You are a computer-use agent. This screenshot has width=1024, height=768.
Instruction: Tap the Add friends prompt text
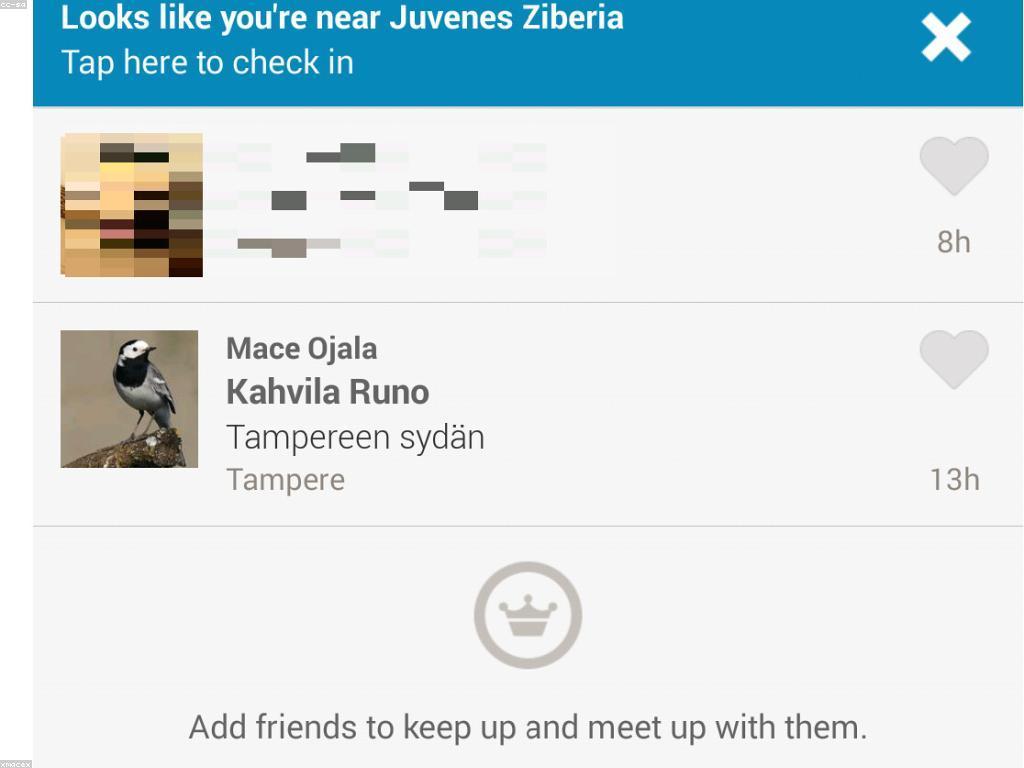point(527,727)
